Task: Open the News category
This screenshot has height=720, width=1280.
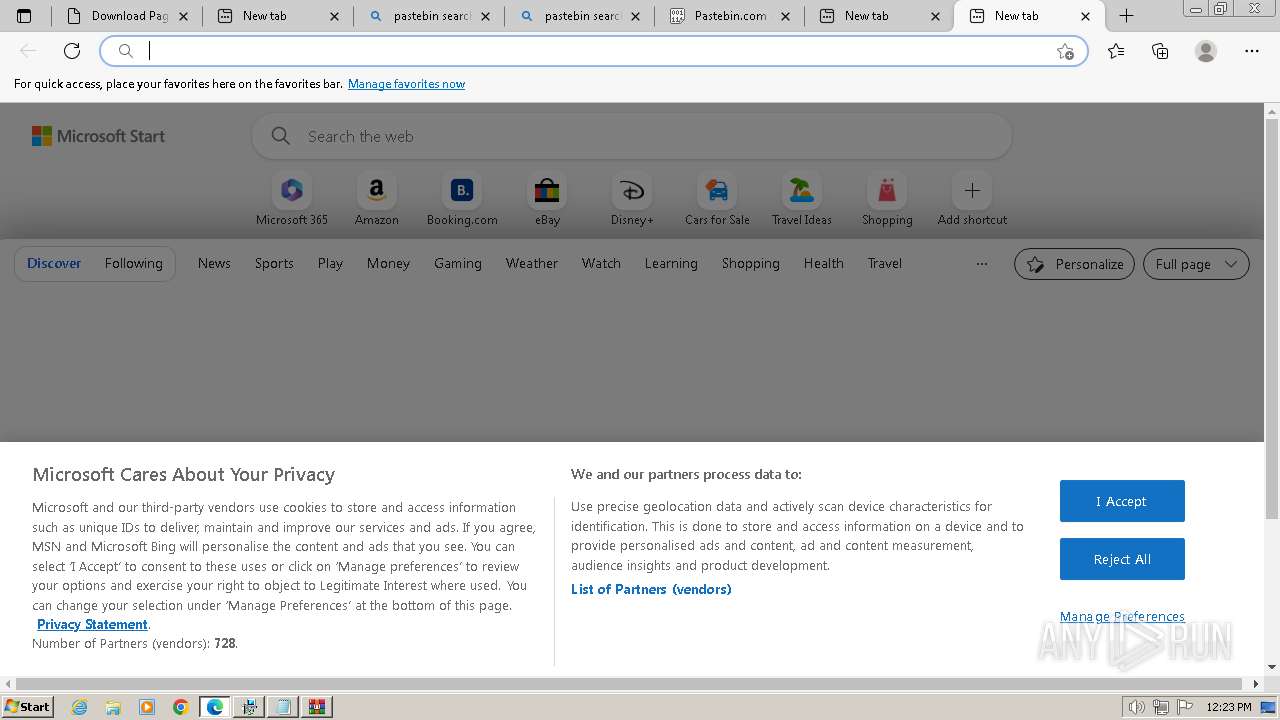Action: [x=214, y=264]
